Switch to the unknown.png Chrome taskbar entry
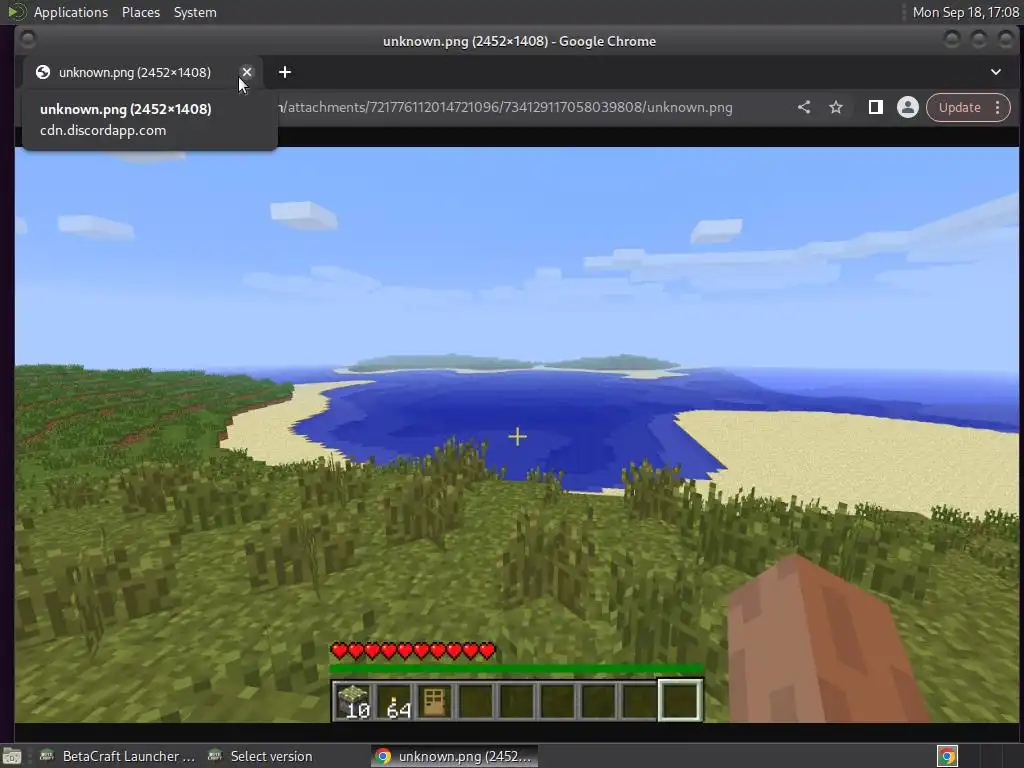The width and height of the screenshot is (1024, 768). [455, 756]
